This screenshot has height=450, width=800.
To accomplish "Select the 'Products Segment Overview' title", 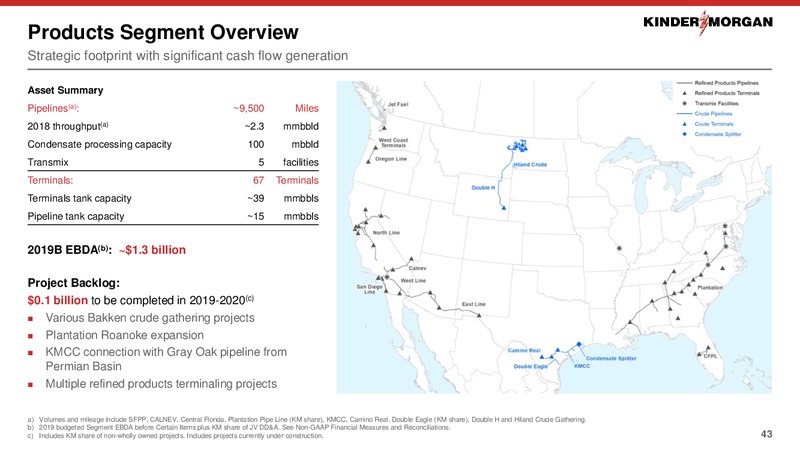I will [163, 32].
